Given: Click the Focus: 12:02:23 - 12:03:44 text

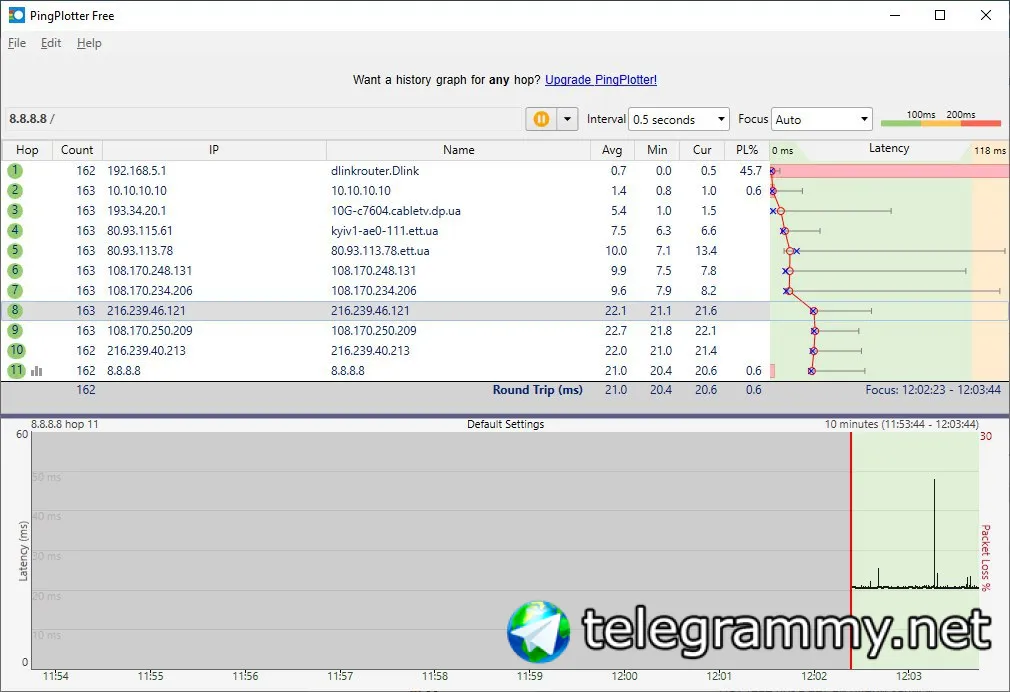Looking at the screenshot, I should click(933, 390).
